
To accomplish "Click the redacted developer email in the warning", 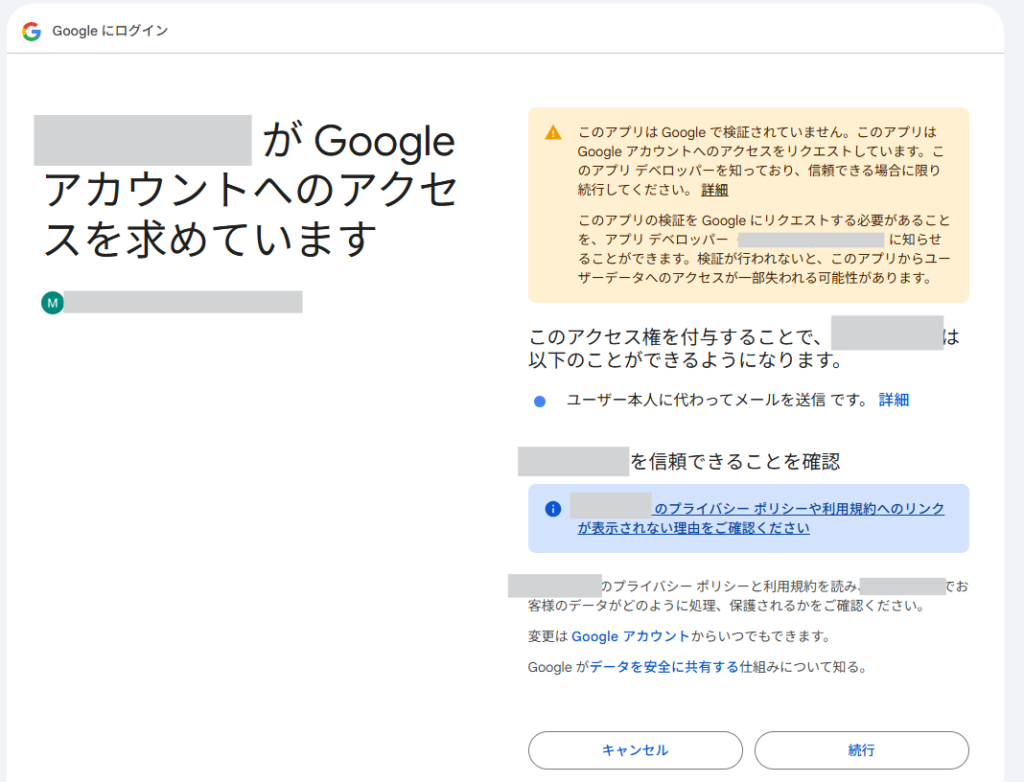I will (810, 240).
